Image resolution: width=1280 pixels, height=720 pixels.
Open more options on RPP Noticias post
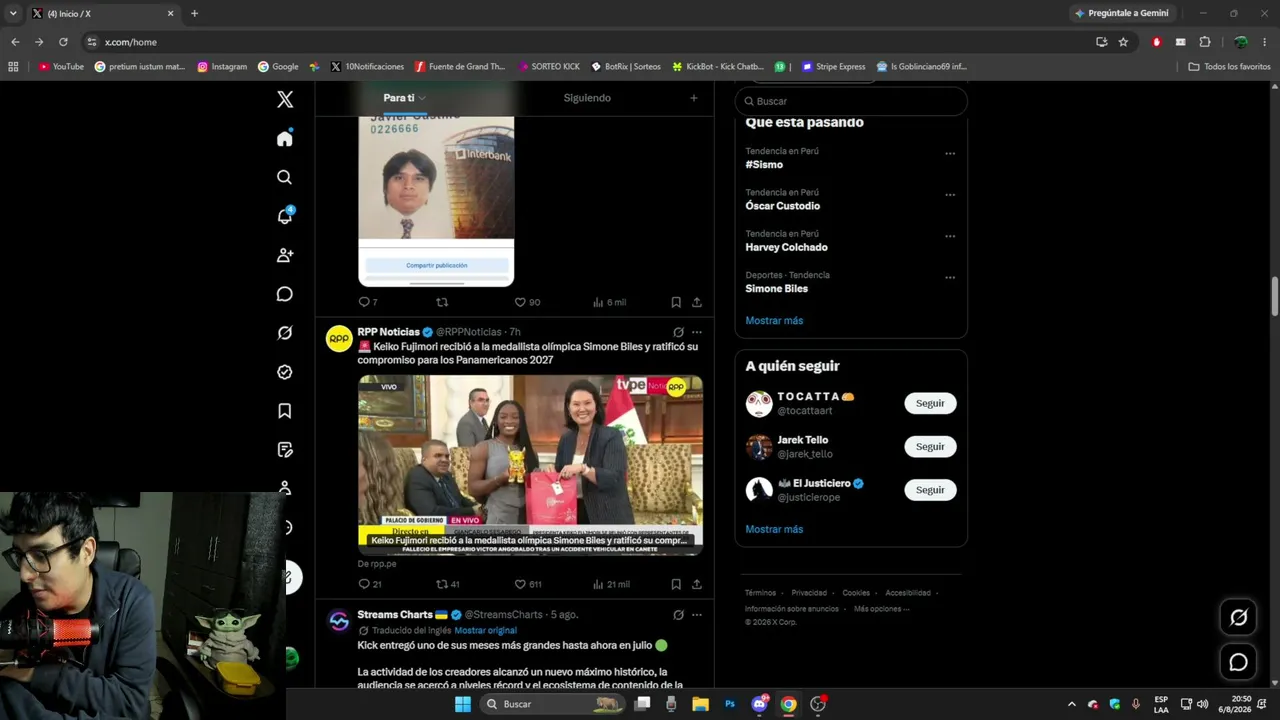pyautogui.click(x=697, y=332)
